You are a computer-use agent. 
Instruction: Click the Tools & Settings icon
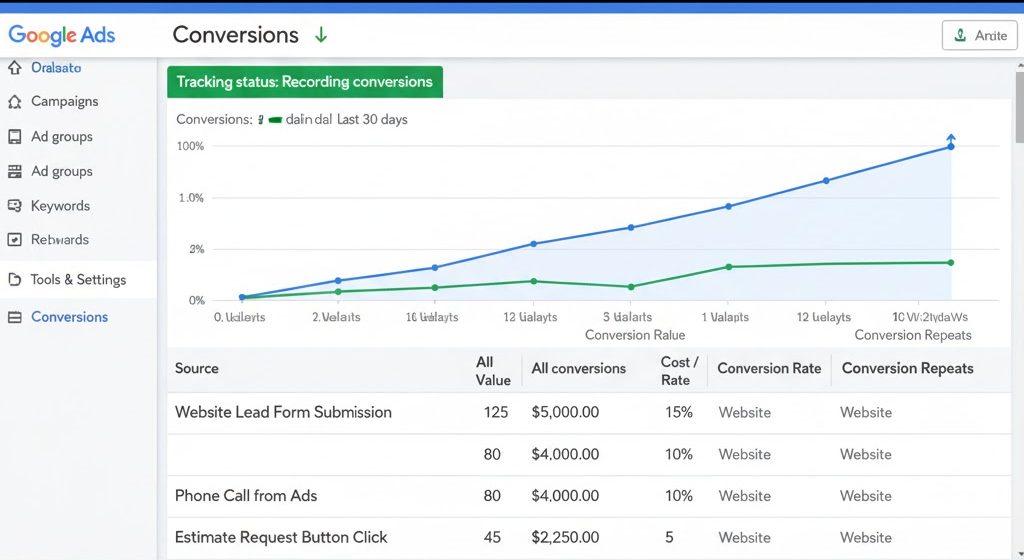pos(14,280)
